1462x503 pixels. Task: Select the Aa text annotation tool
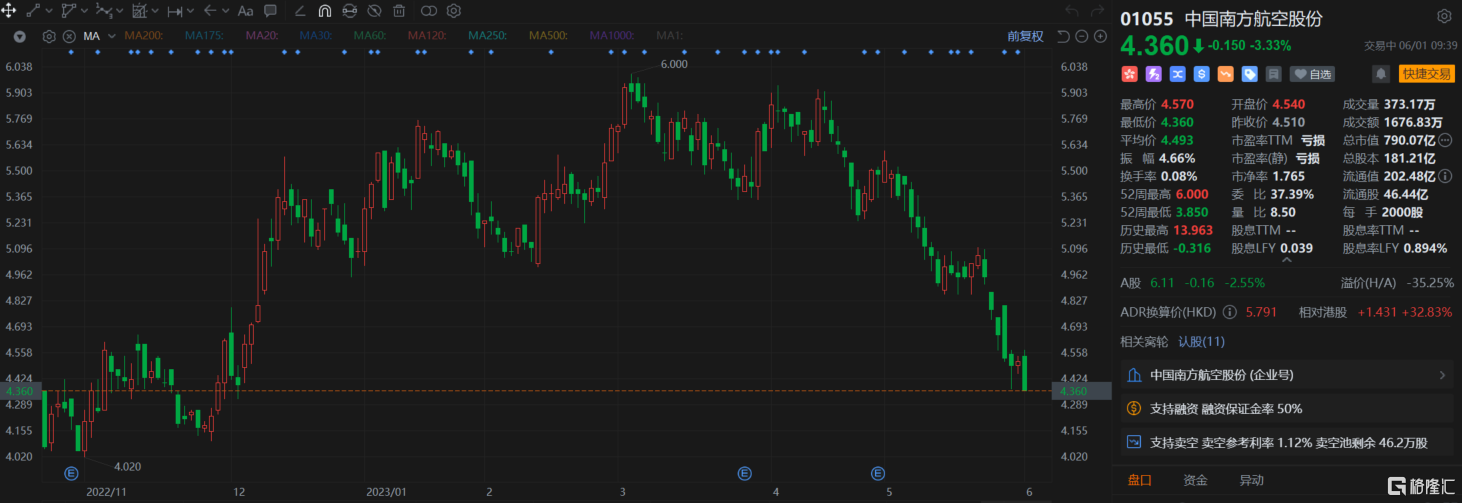(x=245, y=11)
